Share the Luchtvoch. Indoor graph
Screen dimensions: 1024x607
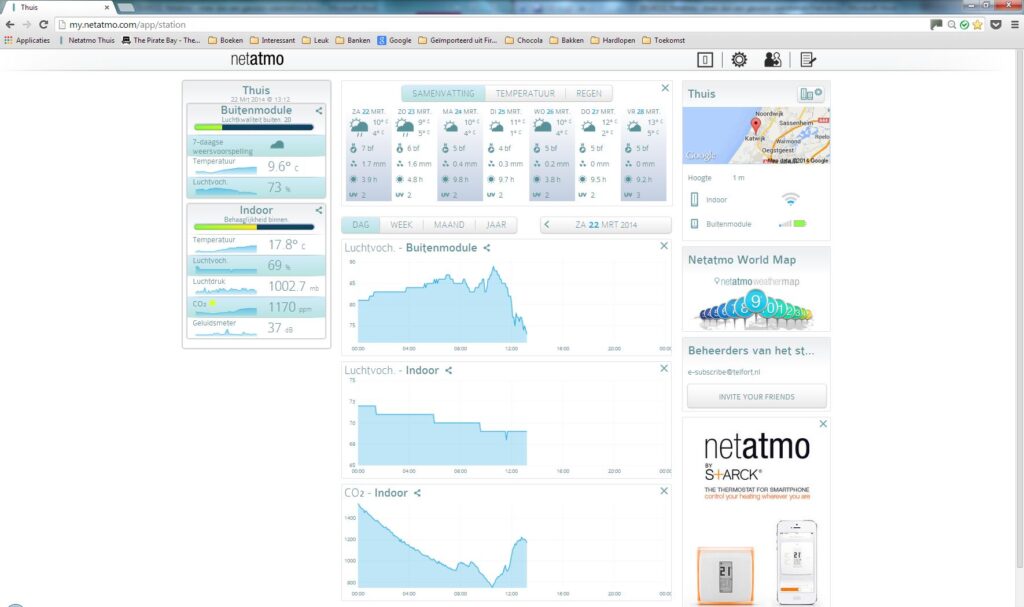[x=449, y=370]
